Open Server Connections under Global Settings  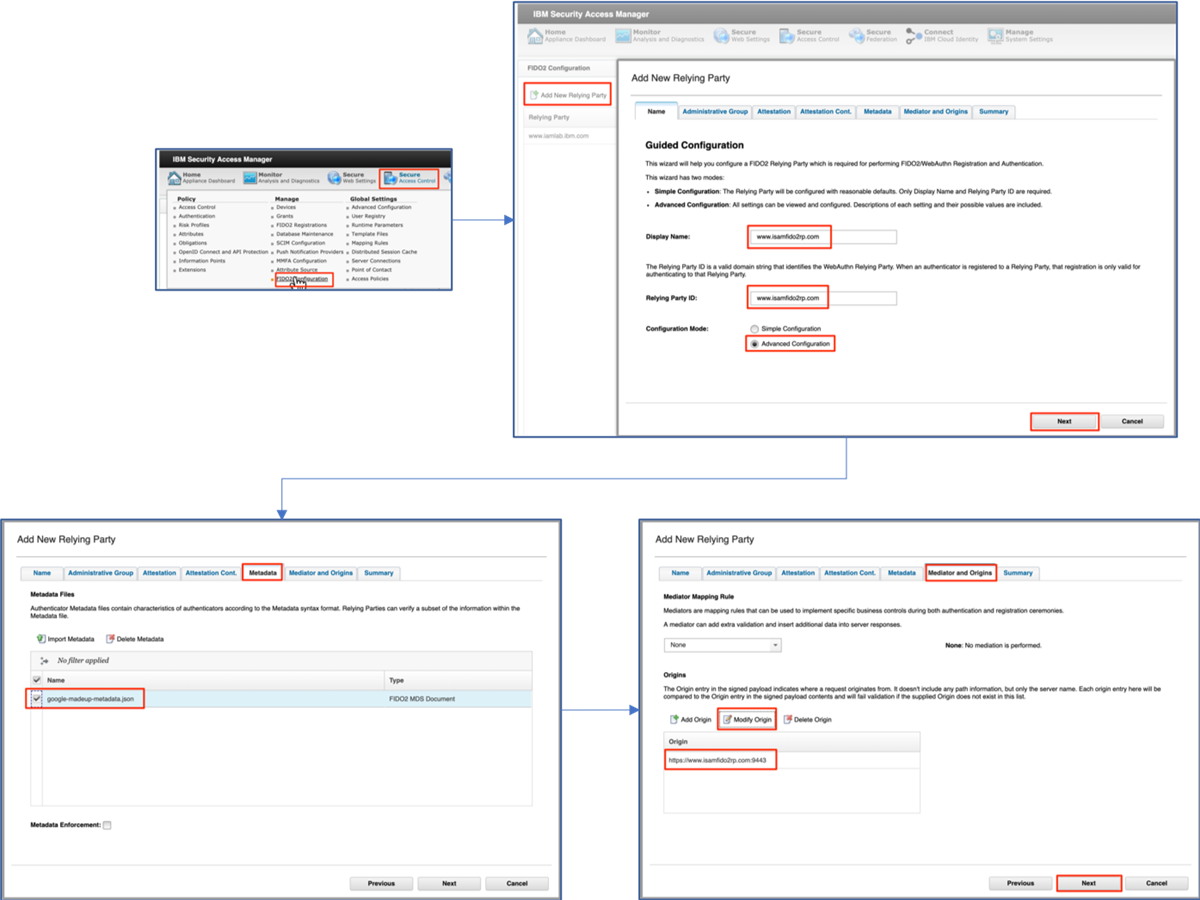click(376, 261)
